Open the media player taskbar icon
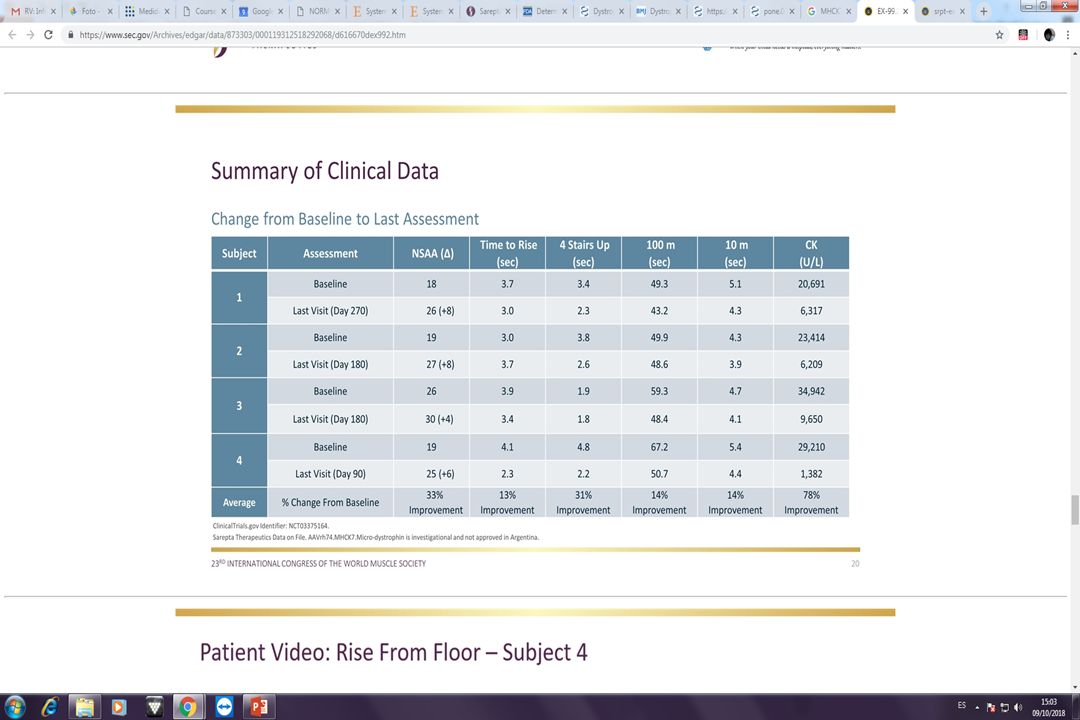 119,707
